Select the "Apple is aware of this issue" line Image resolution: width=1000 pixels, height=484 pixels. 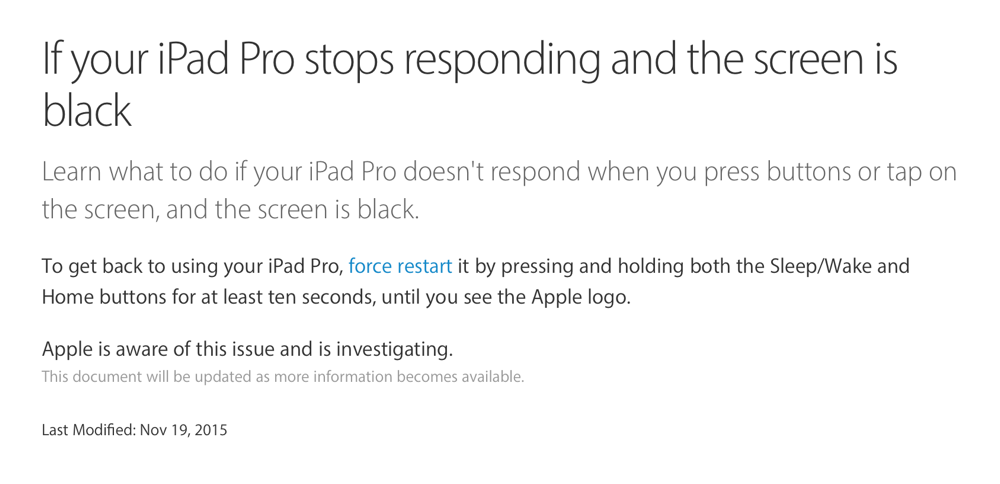(247, 349)
